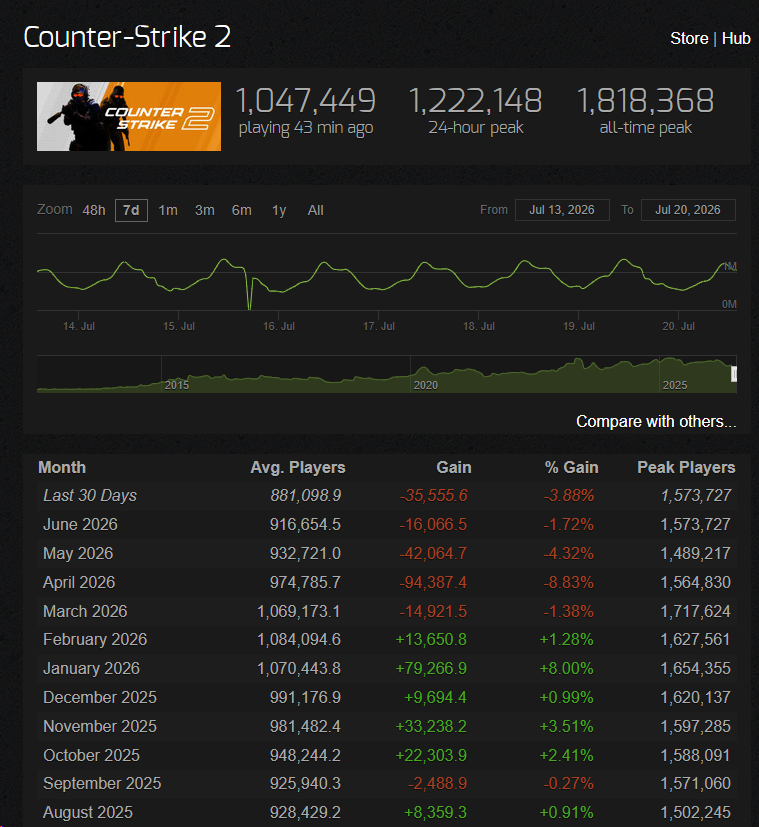The height and width of the screenshot is (827, 759).
Task: Click the From date field Jul 13, 2026
Action: 562,210
